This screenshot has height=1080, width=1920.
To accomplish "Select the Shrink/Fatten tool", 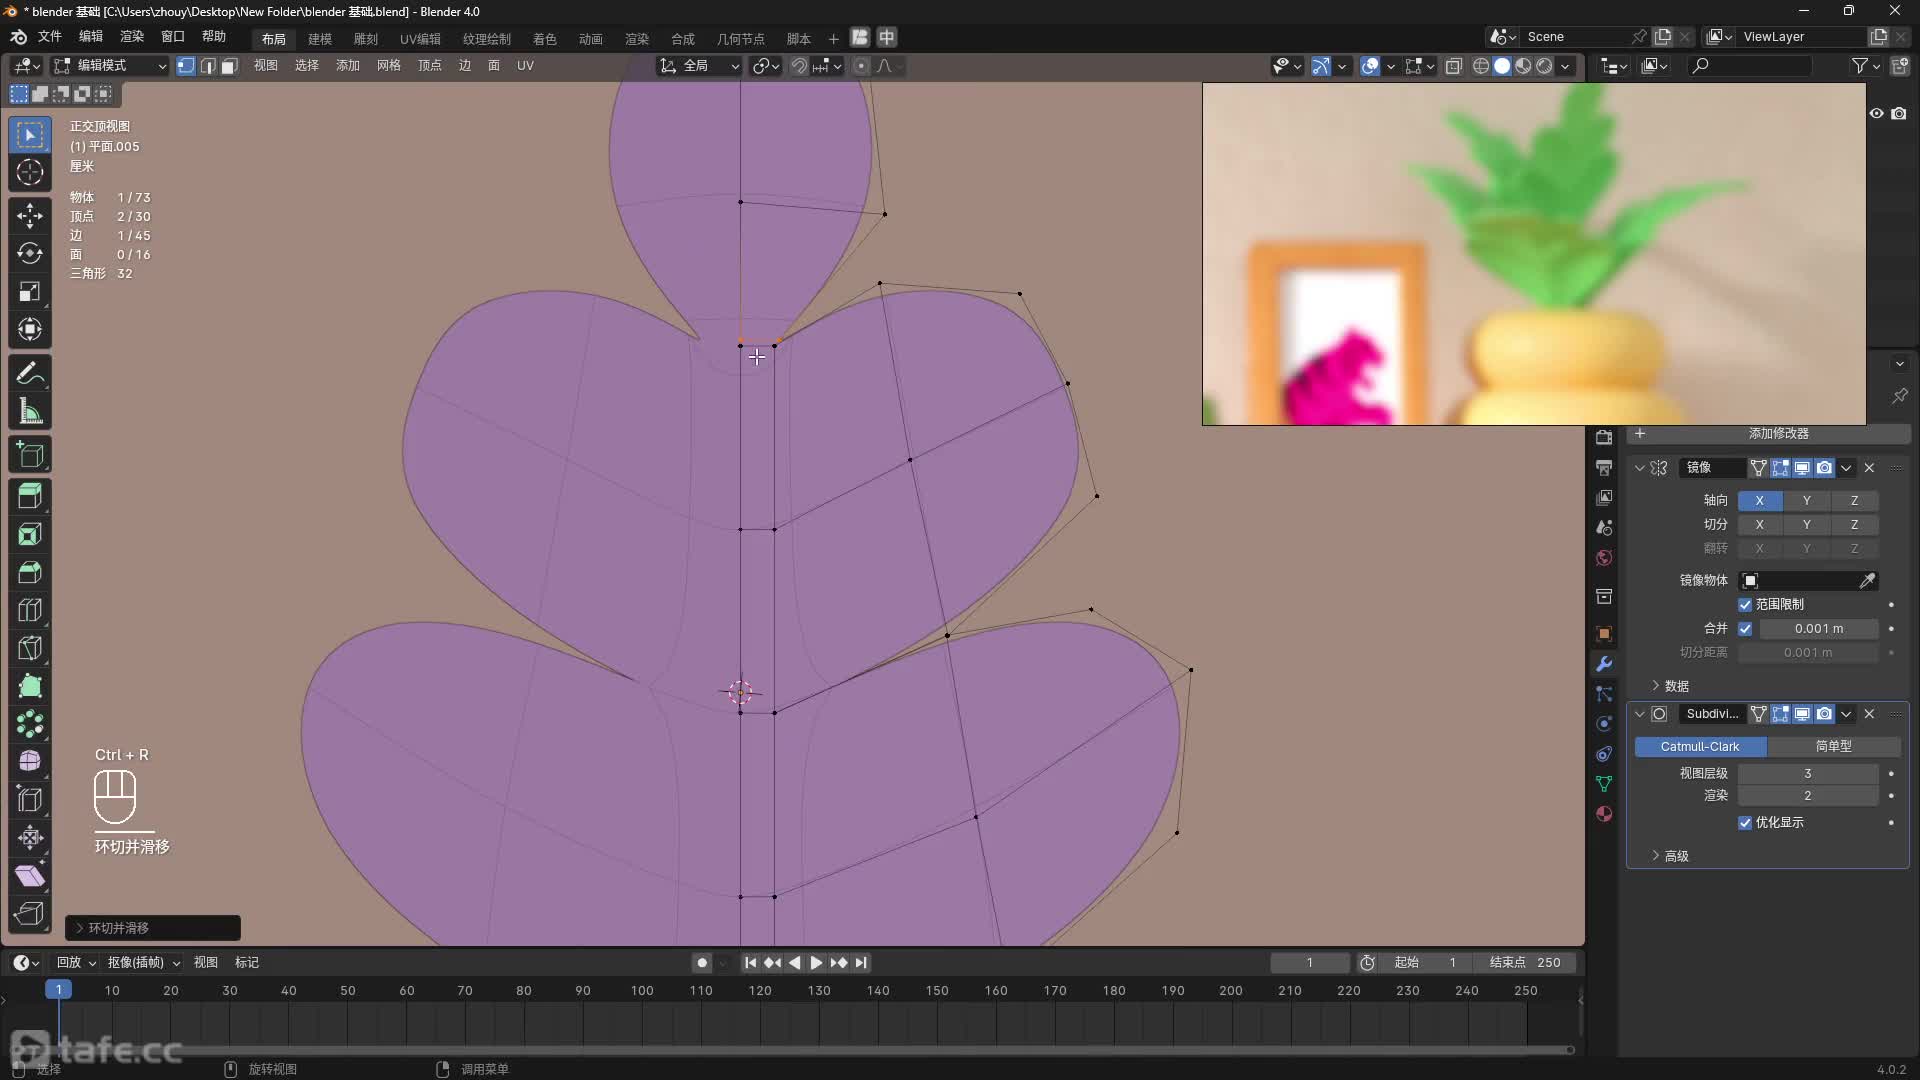I will click(30, 838).
